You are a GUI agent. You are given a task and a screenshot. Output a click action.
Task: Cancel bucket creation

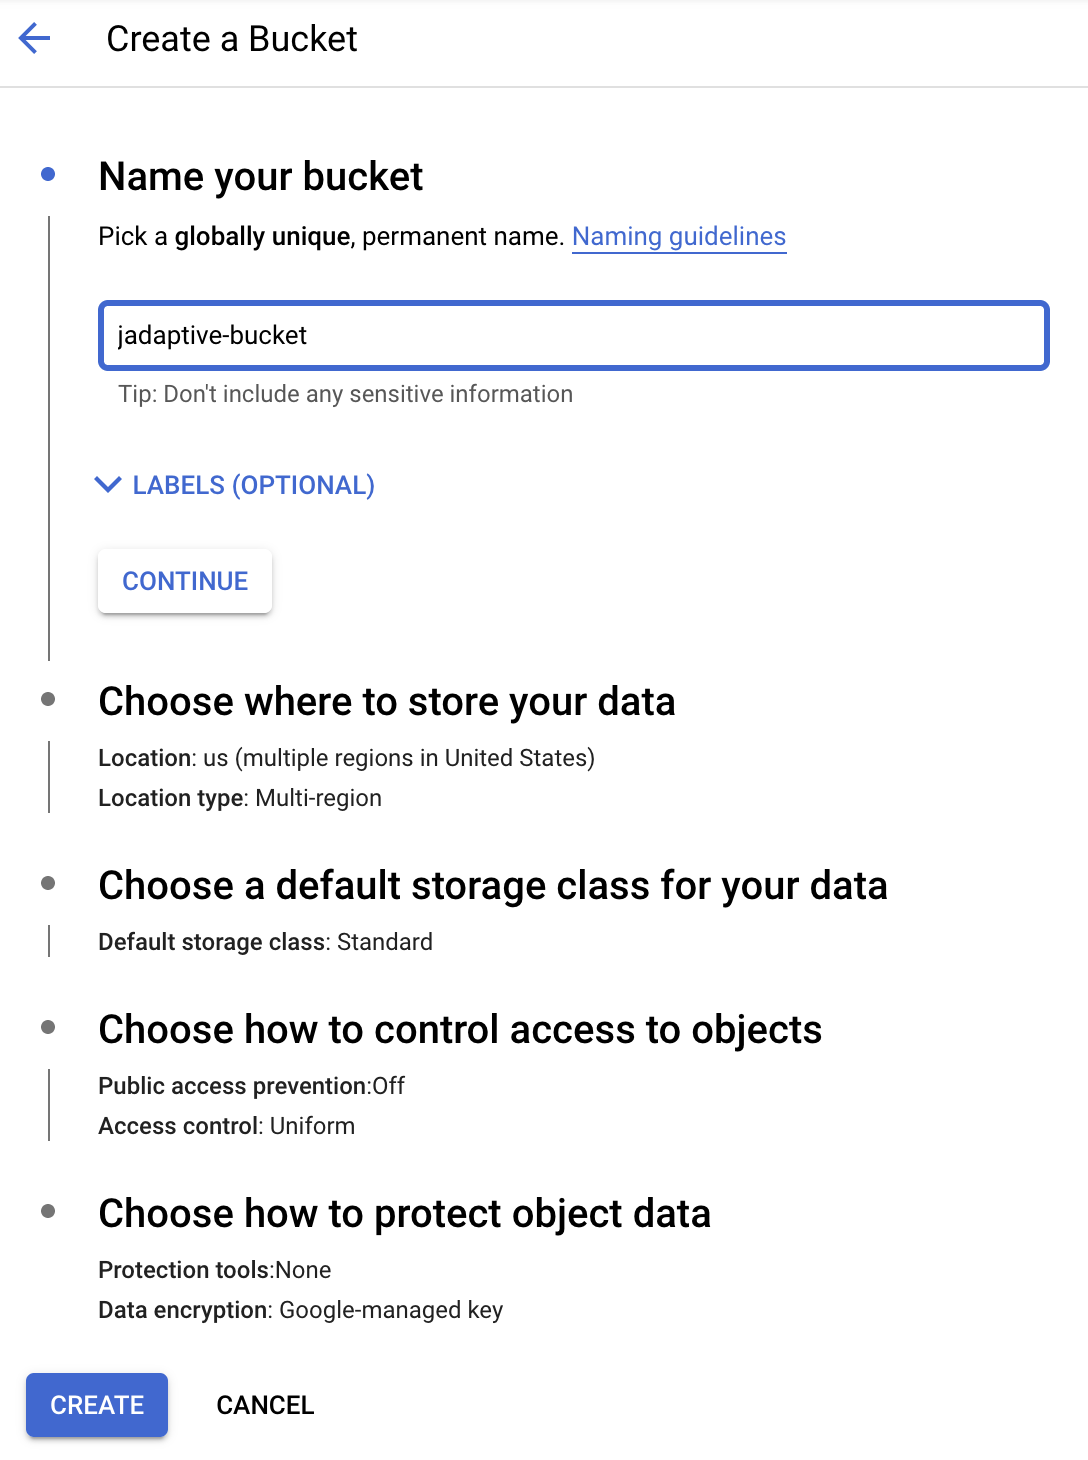click(265, 1405)
